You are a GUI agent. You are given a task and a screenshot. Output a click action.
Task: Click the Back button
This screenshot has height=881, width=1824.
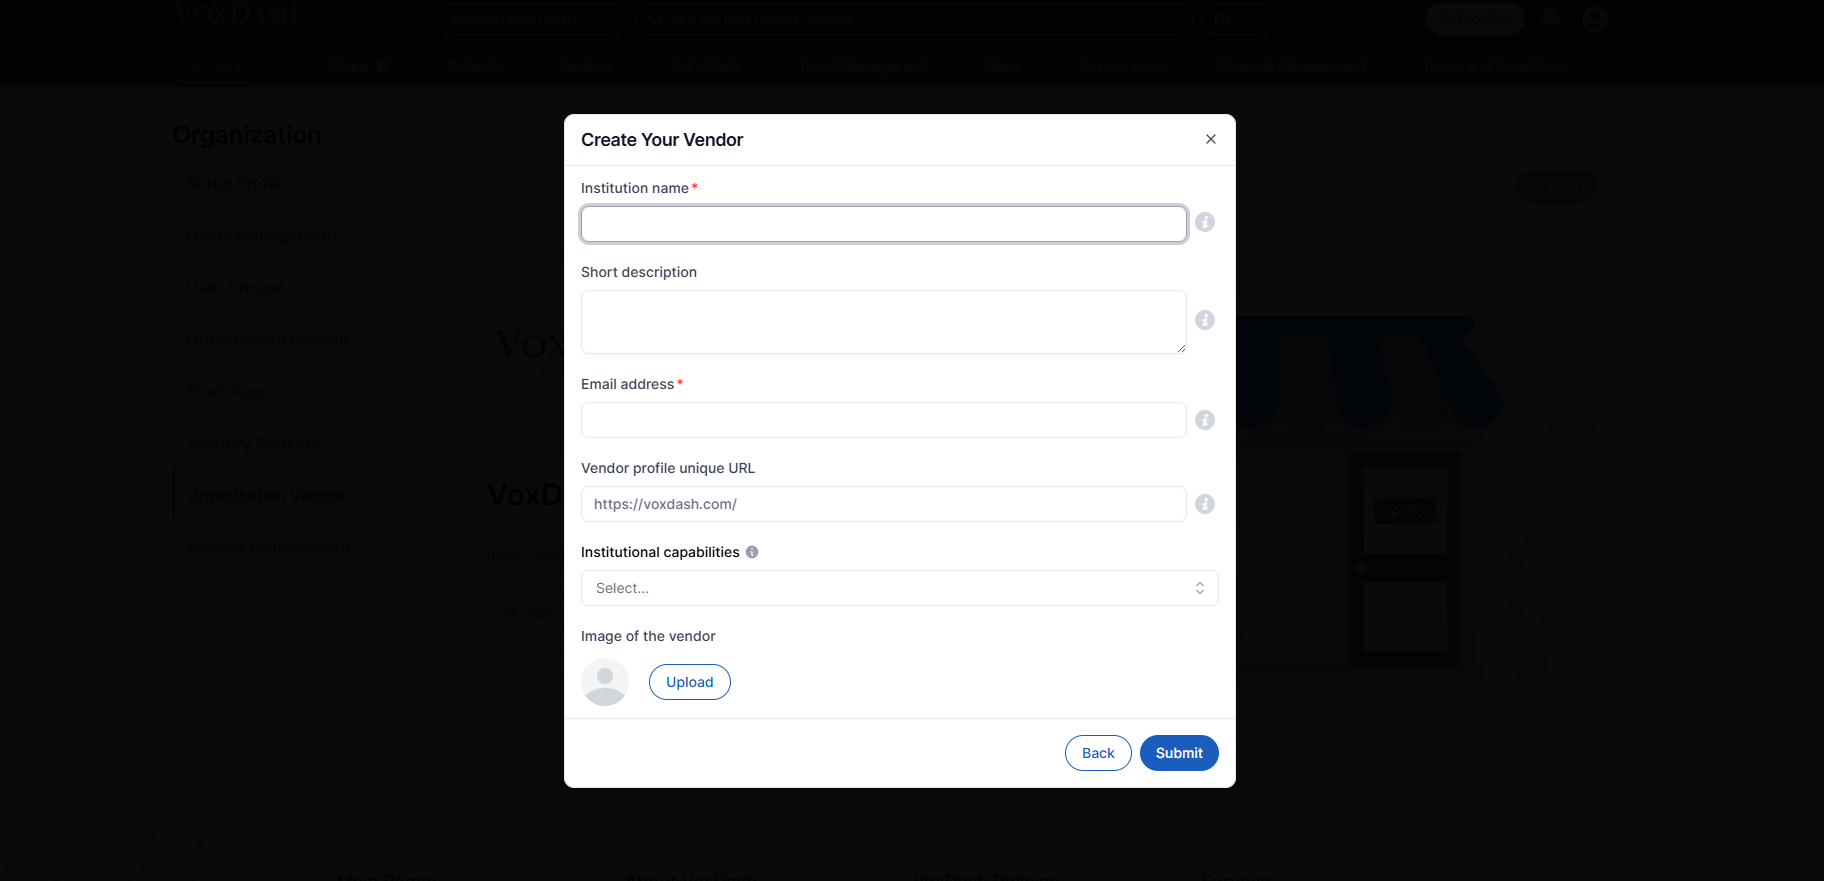point(1098,753)
